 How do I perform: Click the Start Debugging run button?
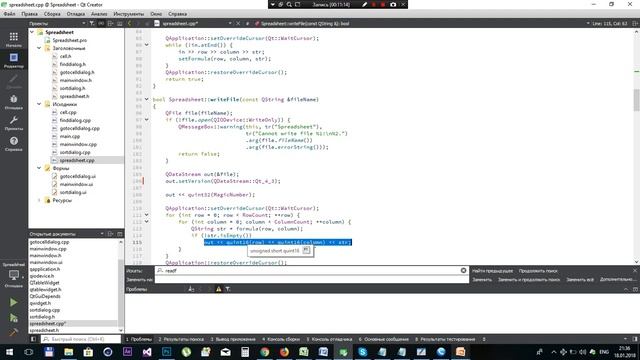tap(13, 318)
